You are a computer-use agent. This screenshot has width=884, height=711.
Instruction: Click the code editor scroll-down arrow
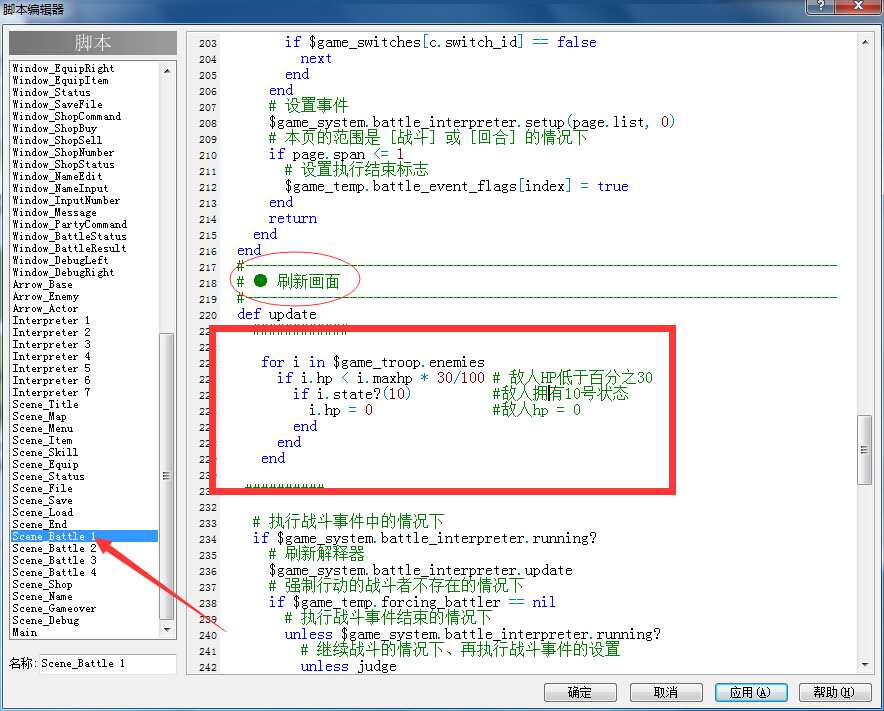[x=865, y=665]
